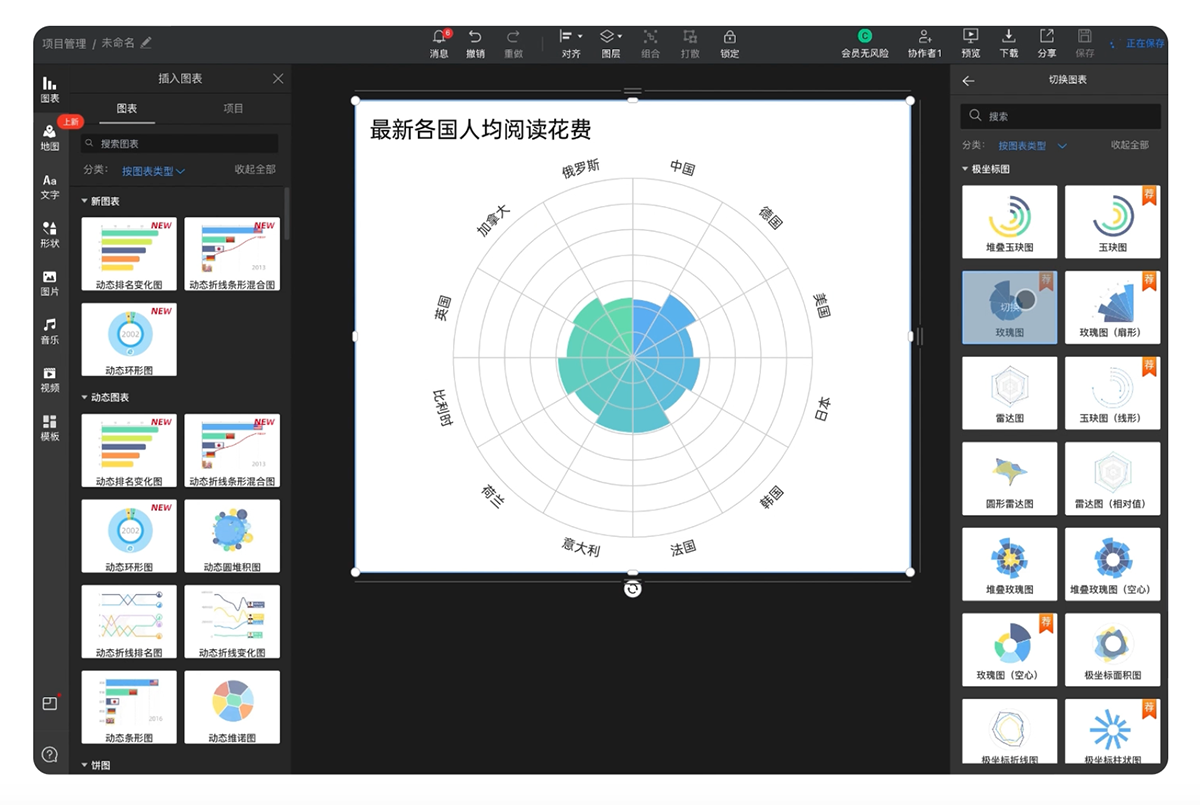The width and height of the screenshot is (1200, 805).
Task: Open left panel 按图表类型 category dropdown
Action: (153, 171)
